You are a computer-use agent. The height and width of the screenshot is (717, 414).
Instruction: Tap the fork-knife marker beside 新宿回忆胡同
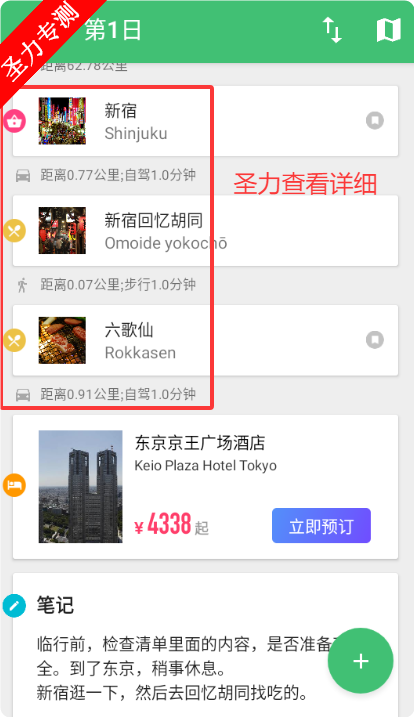14,230
